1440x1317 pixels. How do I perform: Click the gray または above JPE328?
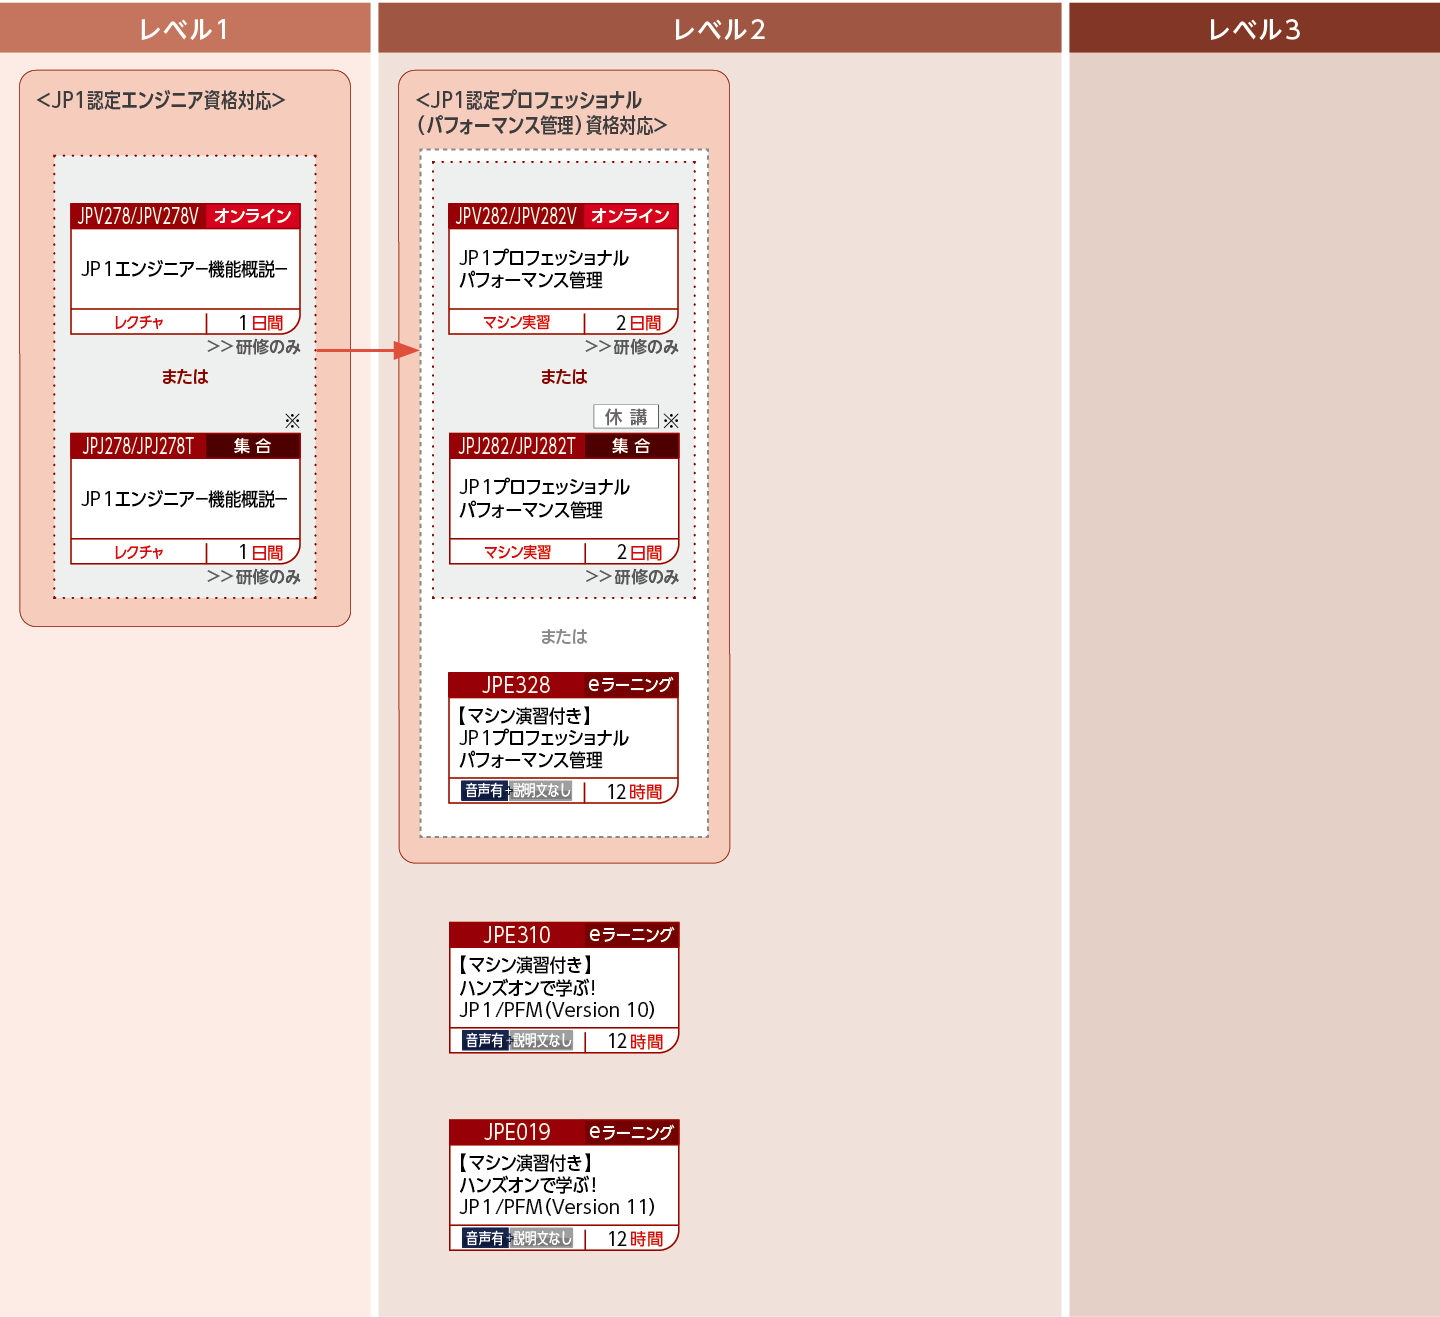tap(564, 637)
